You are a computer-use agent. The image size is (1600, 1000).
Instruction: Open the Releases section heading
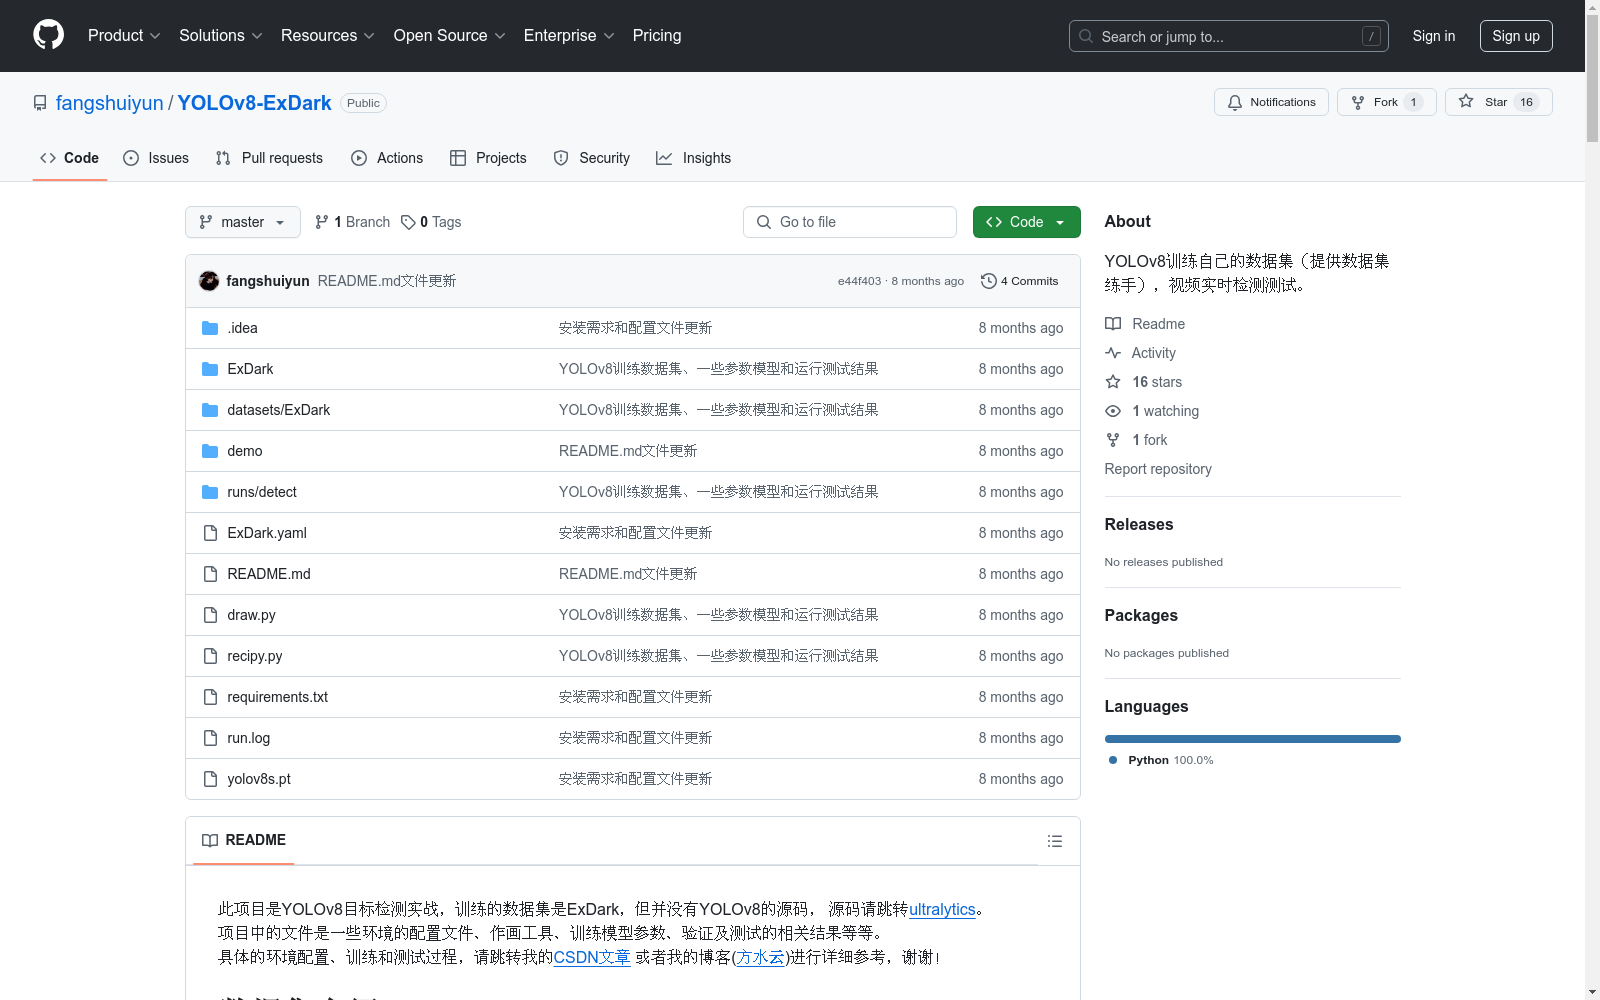[x=1139, y=524]
